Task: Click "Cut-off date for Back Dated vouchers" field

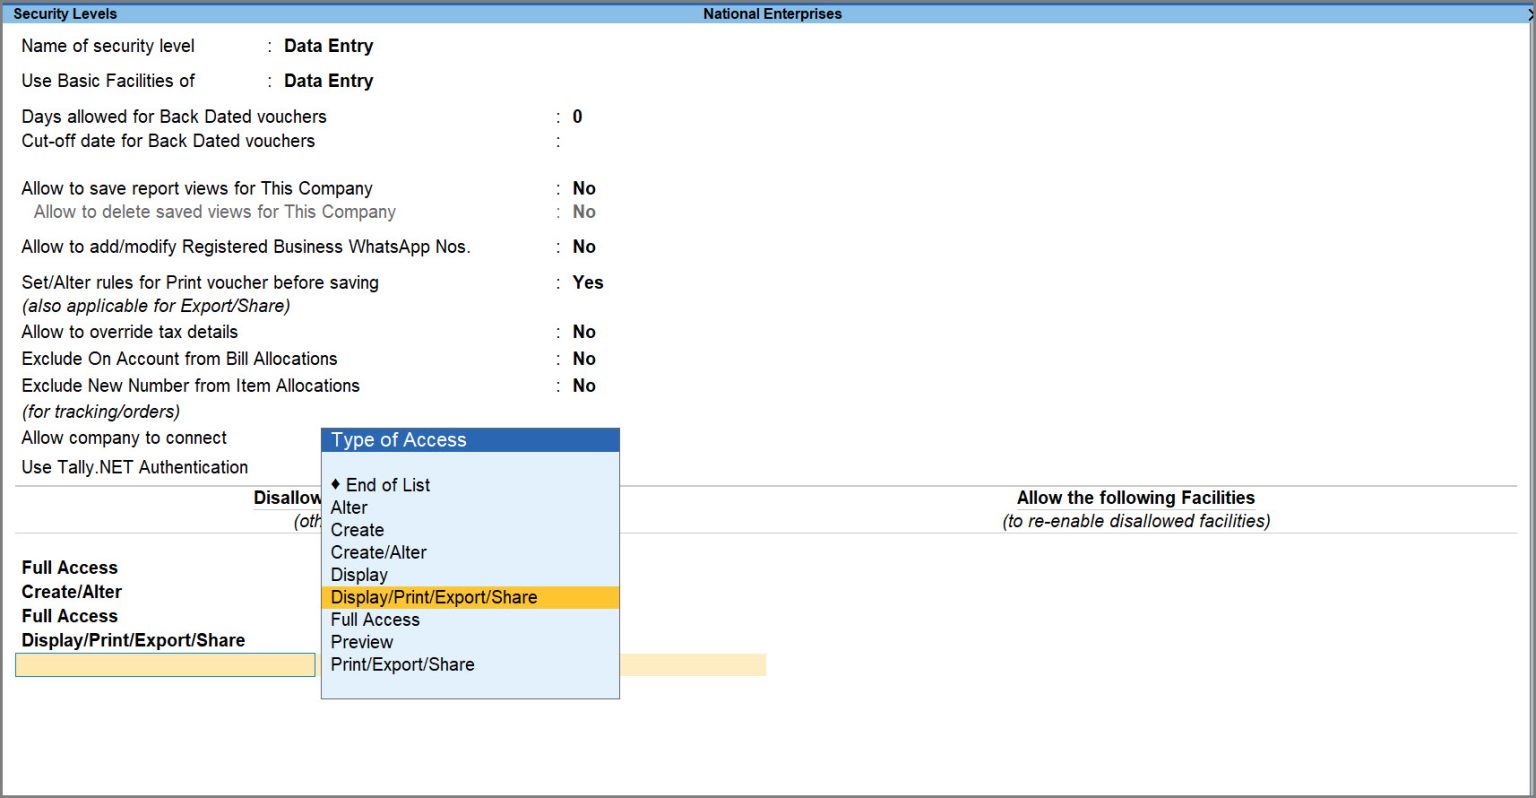Action: pos(590,141)
